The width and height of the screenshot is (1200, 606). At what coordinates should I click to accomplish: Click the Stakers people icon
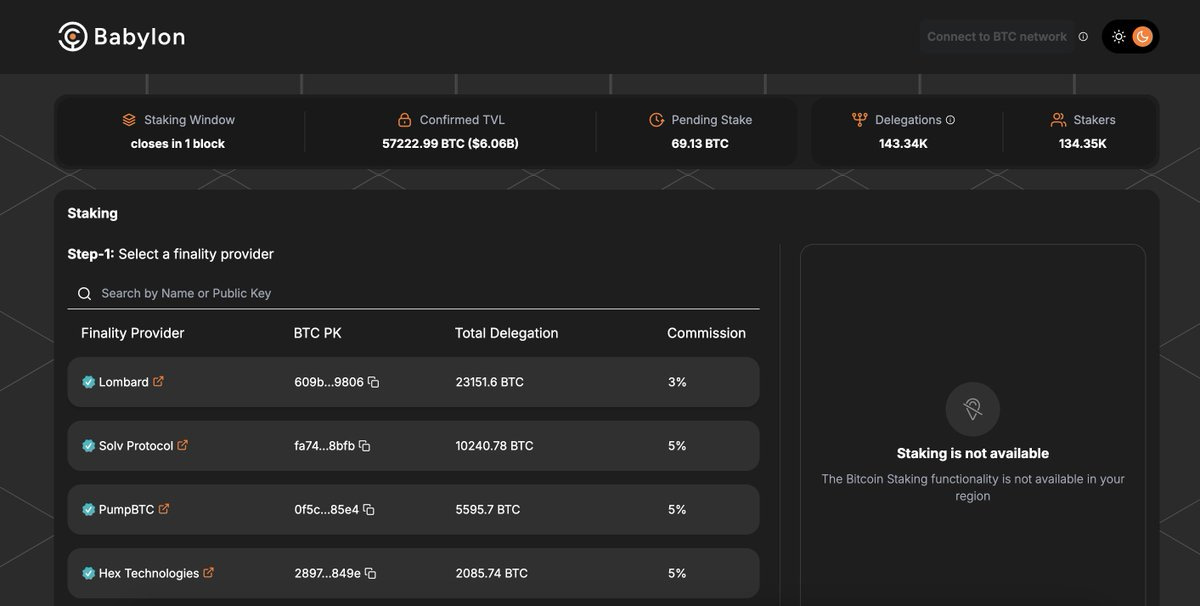[x=1058, y=120]
